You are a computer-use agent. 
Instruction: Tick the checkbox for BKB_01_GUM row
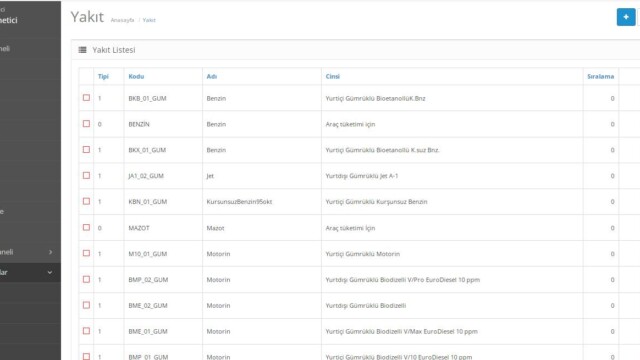pos(86,98)
